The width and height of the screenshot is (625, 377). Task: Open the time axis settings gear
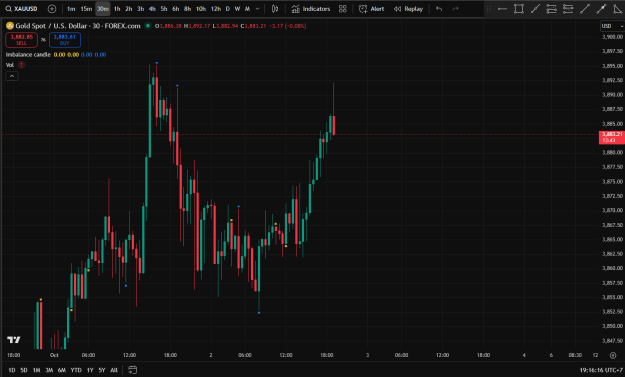click(x=613, y=355)
